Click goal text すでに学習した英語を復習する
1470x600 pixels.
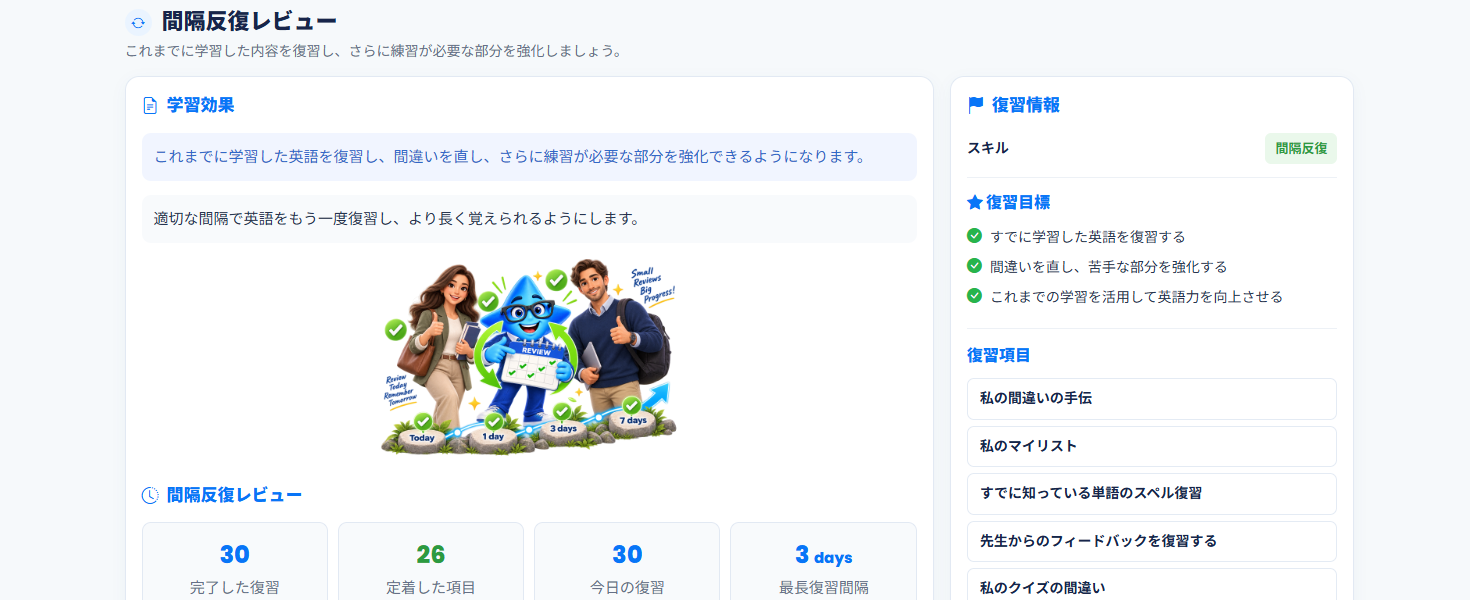pos(1088,237)
